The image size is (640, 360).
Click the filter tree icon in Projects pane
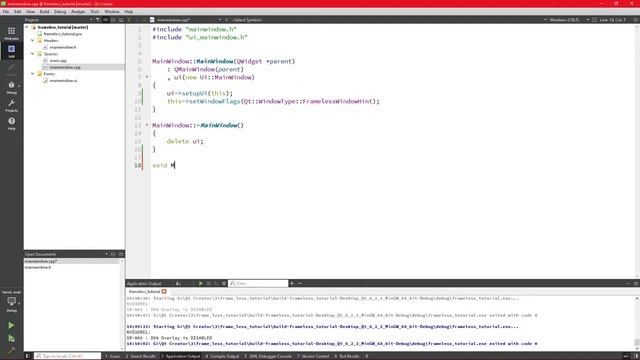pyautogui.click(x=98, y=20)
